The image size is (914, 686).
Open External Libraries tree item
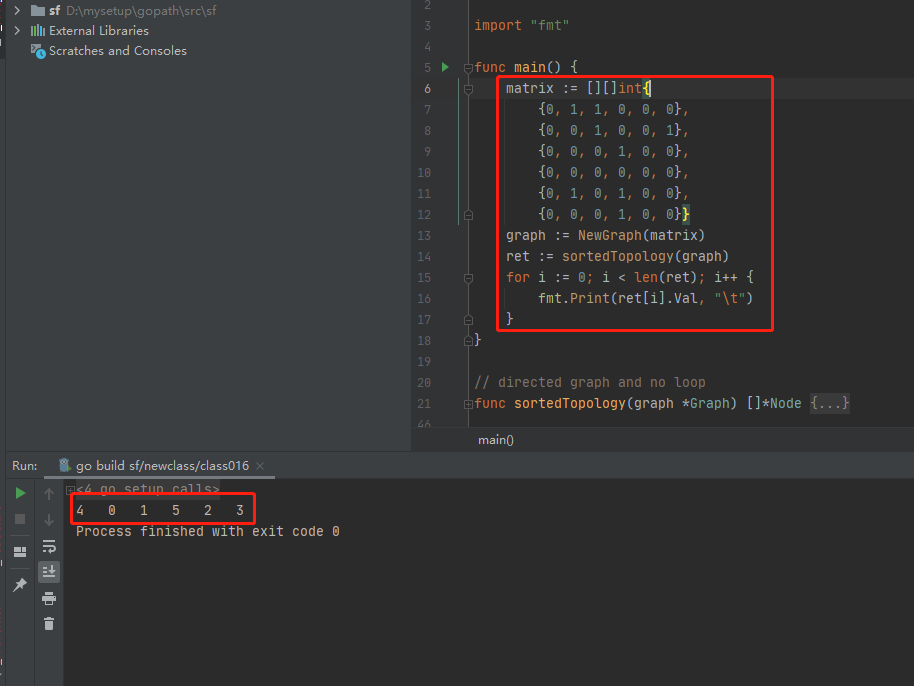90,30
